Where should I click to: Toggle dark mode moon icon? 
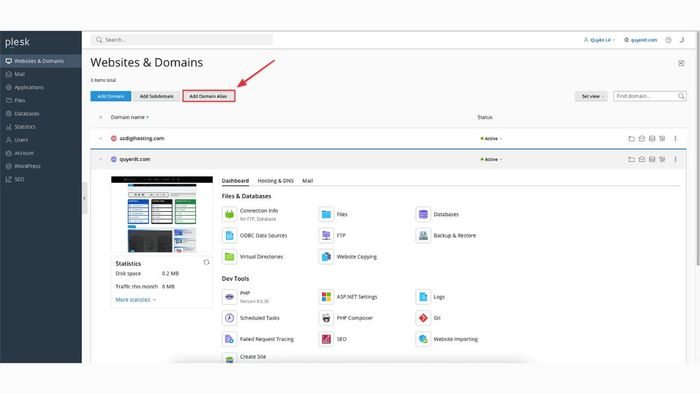682,40
